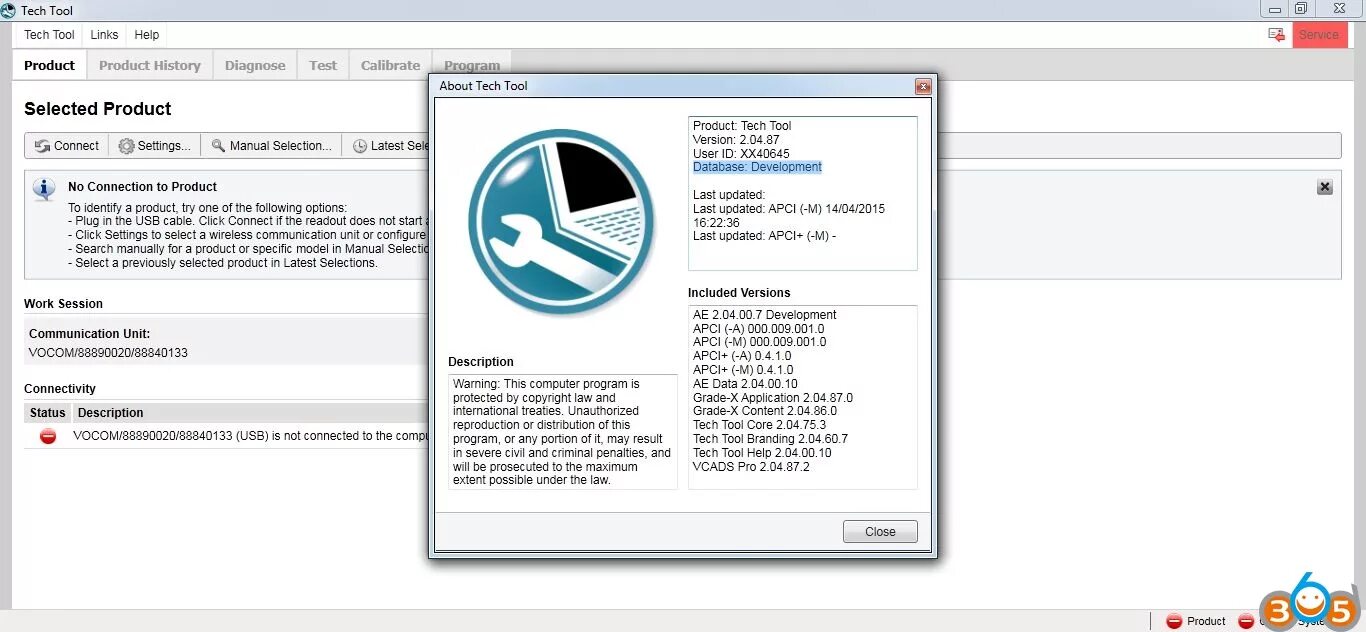The width and height of the screenshot is (1366, 632).
Task: Restore down the main Tech Tool window
Action: [1300, 9]
